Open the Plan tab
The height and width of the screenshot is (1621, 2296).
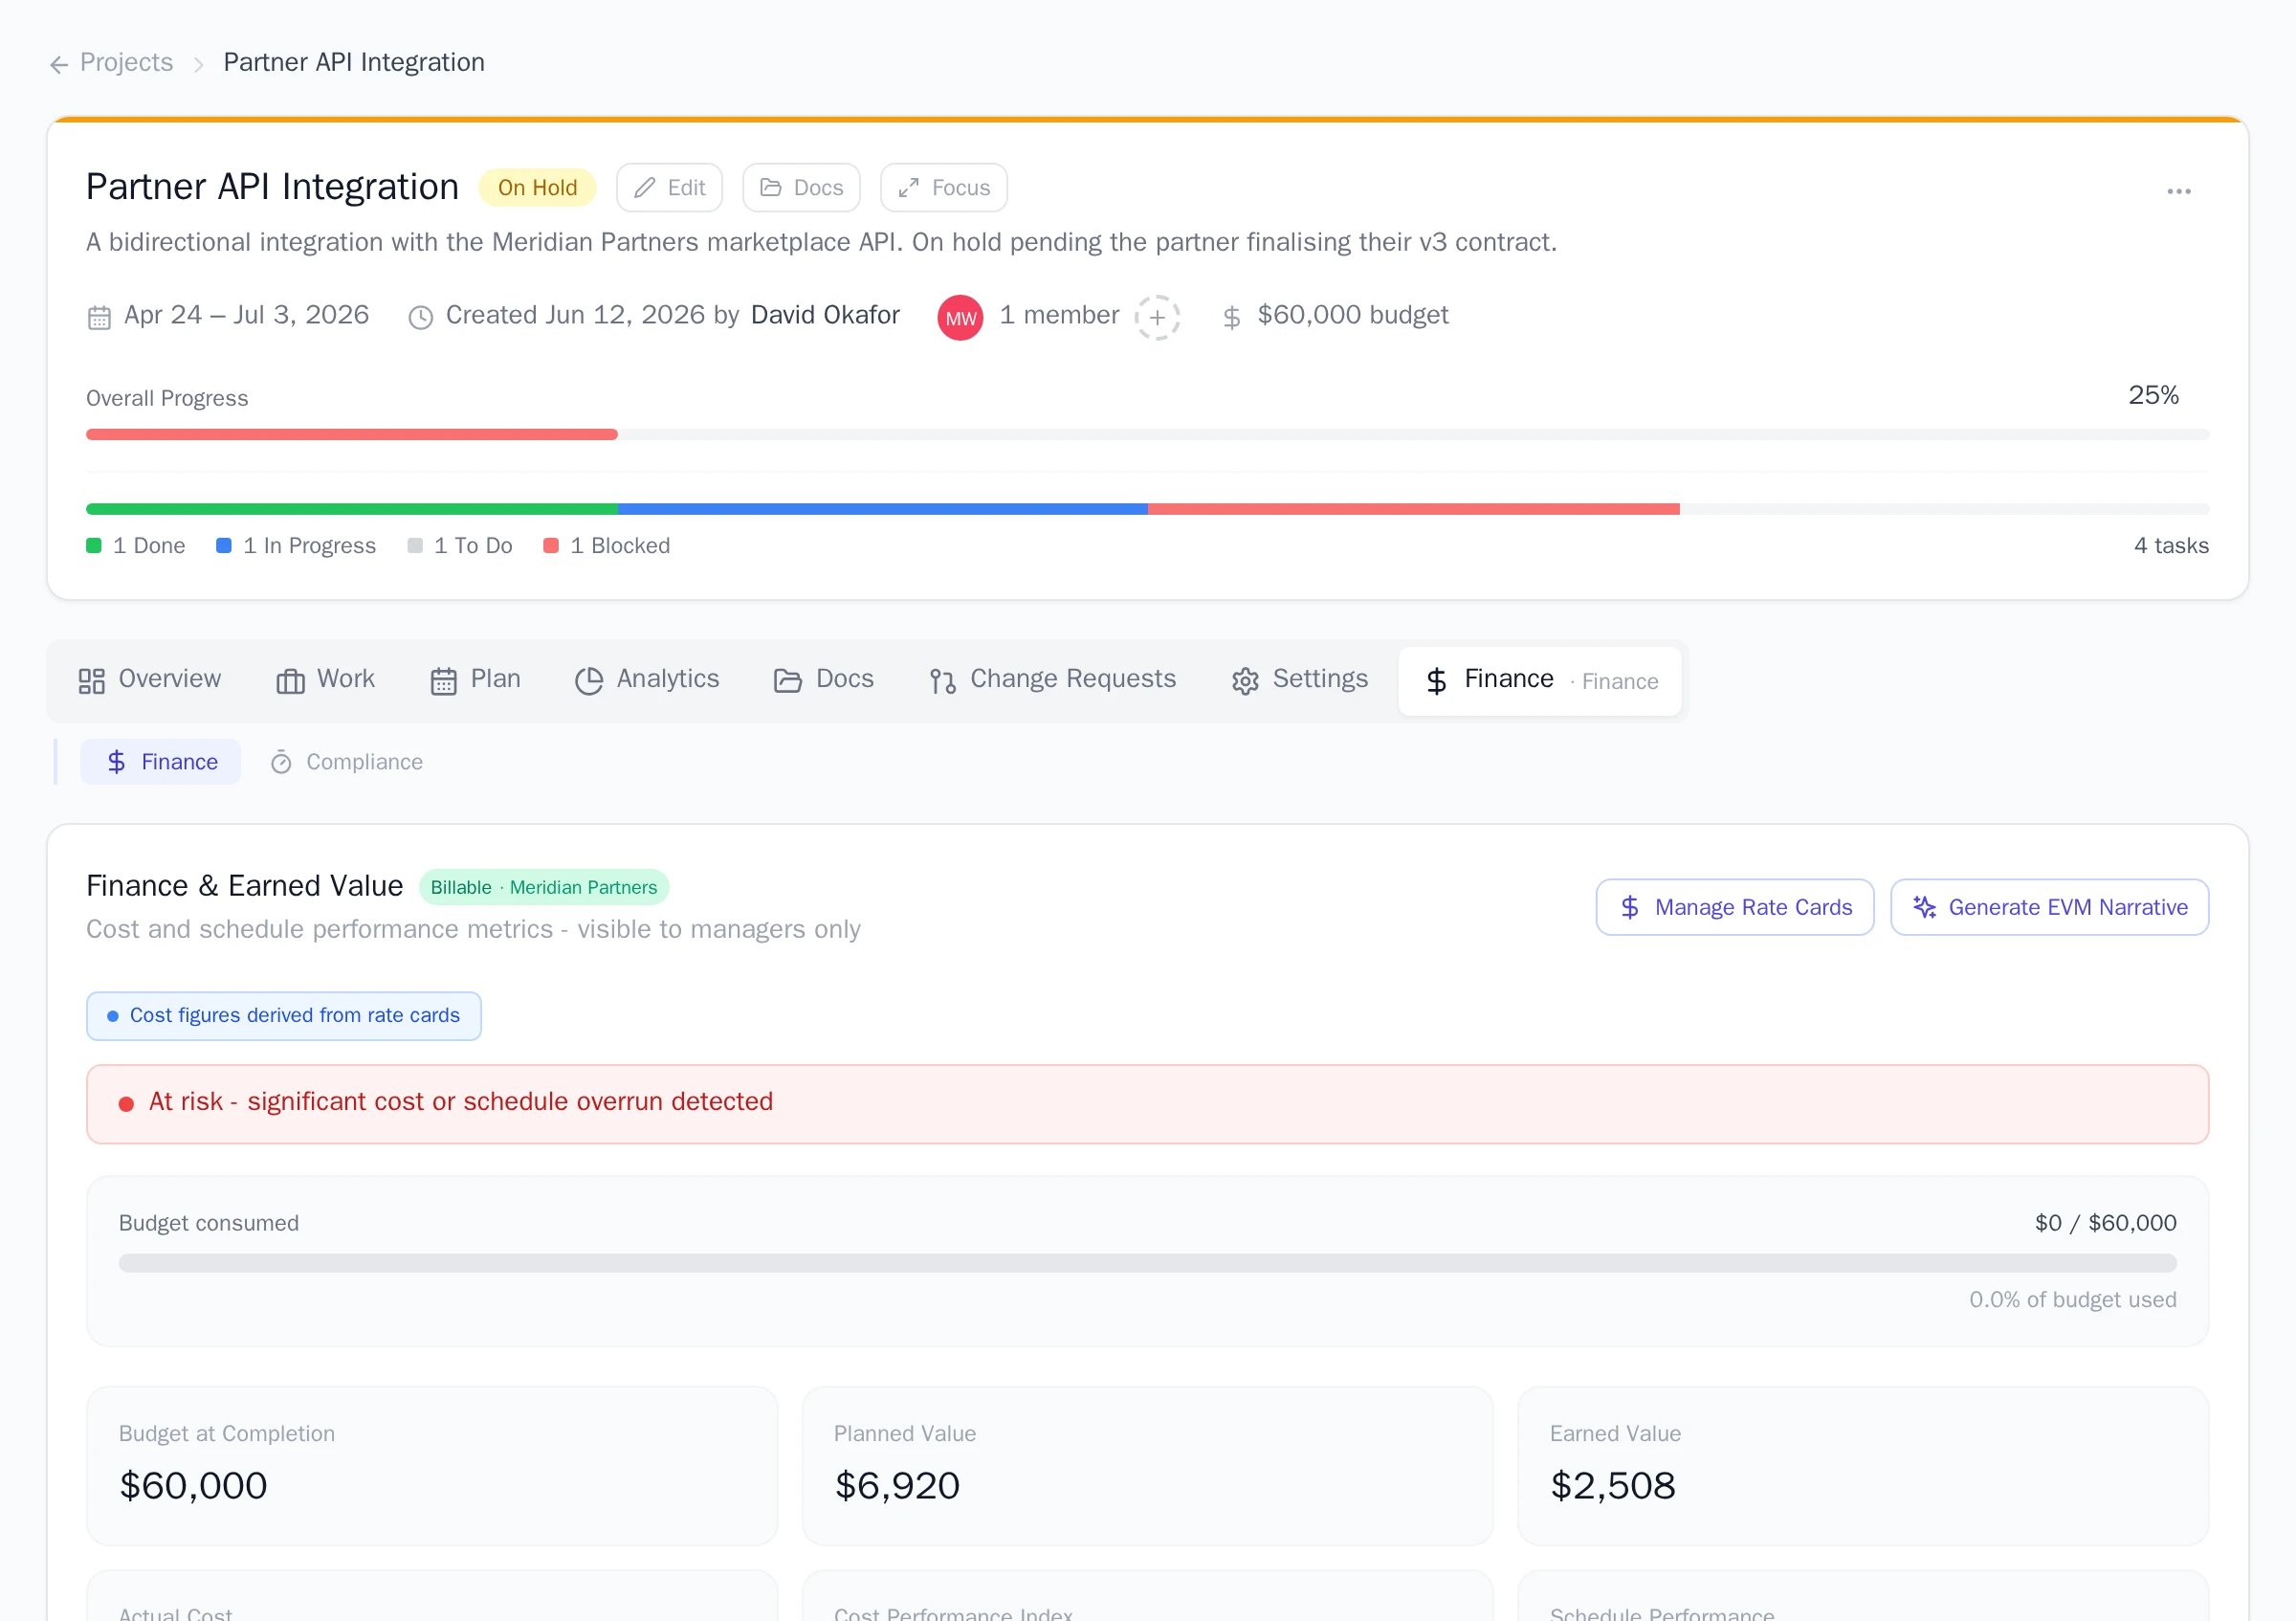pyautogui.click(x=476, y=680)
